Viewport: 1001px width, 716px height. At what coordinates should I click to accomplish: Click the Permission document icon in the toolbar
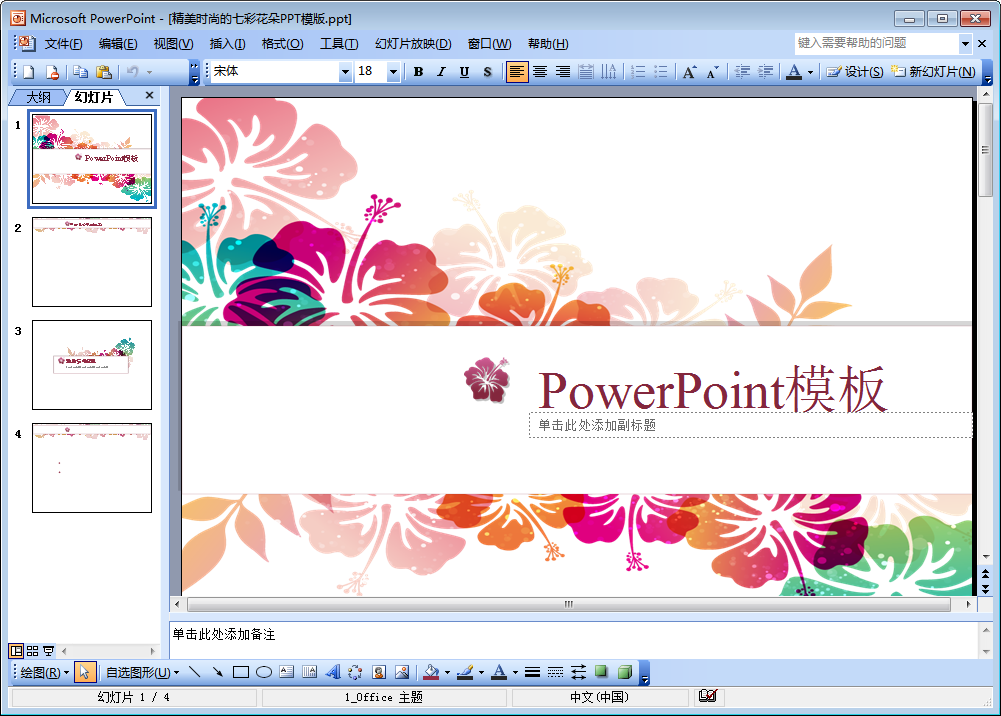tap(52, 71)
